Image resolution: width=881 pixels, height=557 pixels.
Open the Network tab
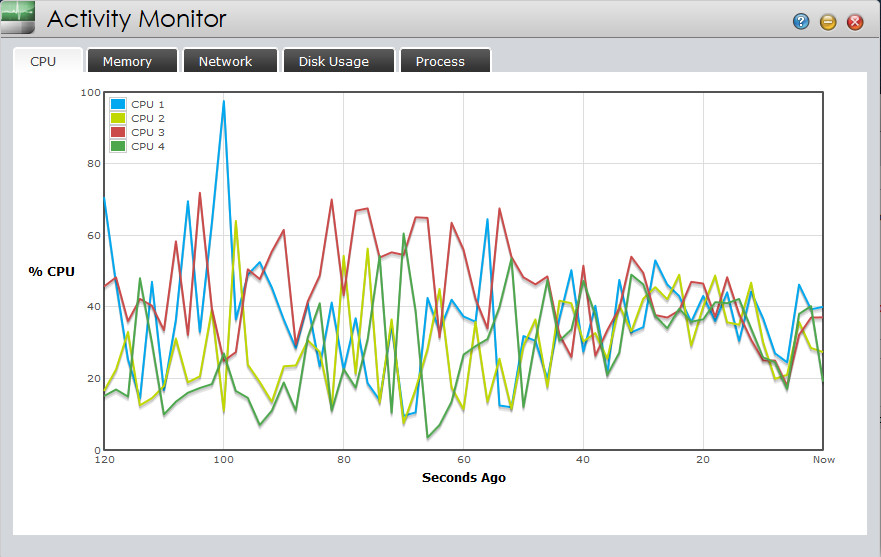point(225,61)
